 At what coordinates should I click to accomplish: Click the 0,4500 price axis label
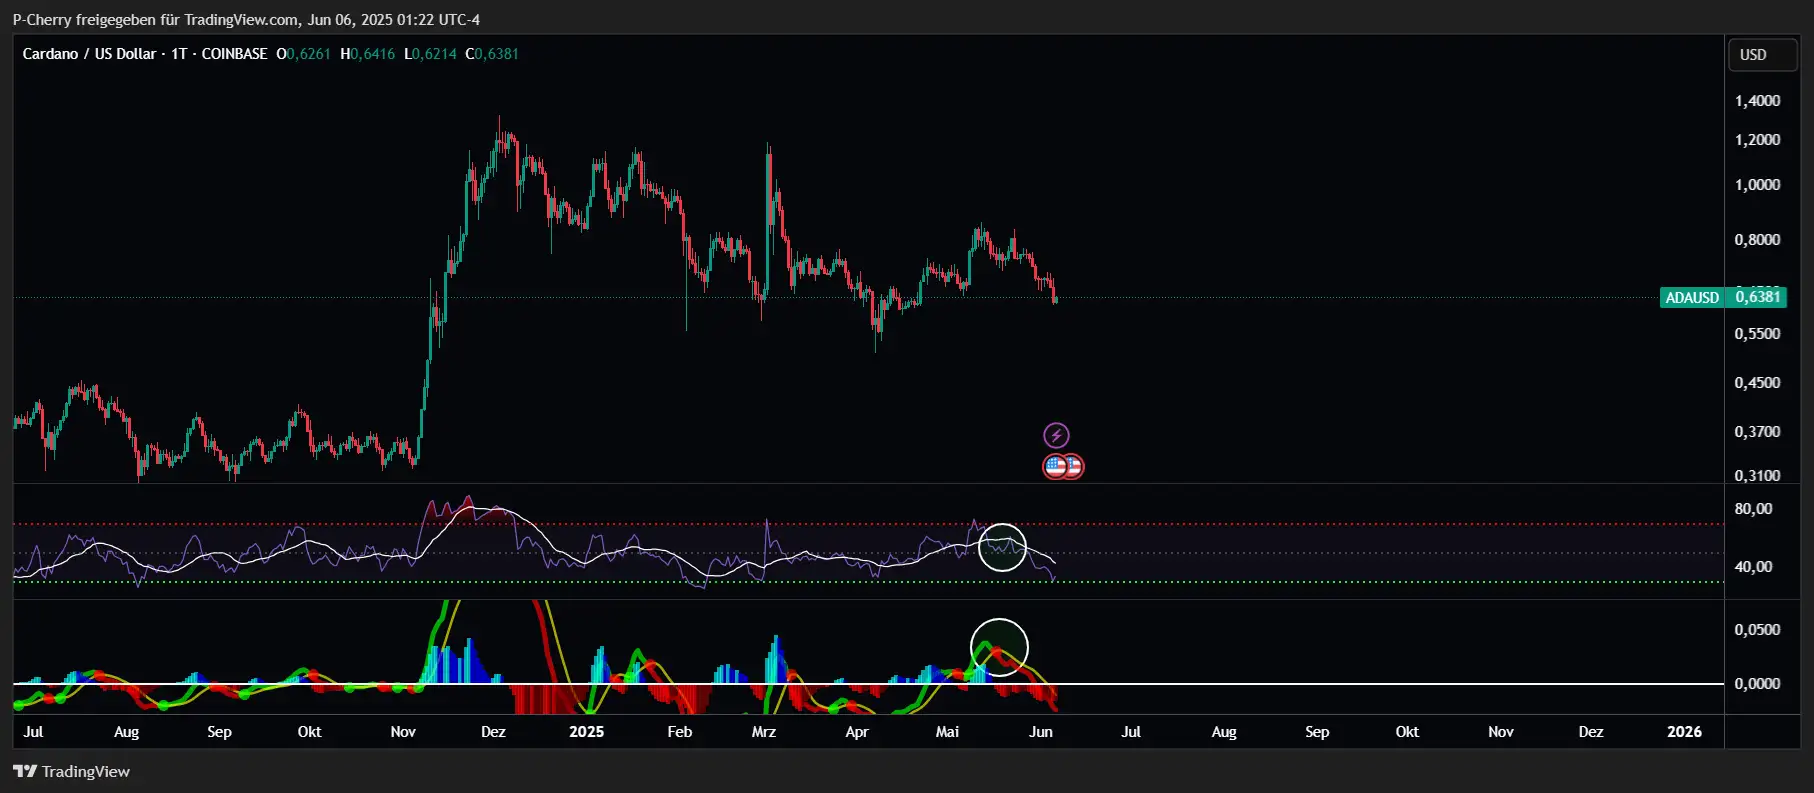1757,383
